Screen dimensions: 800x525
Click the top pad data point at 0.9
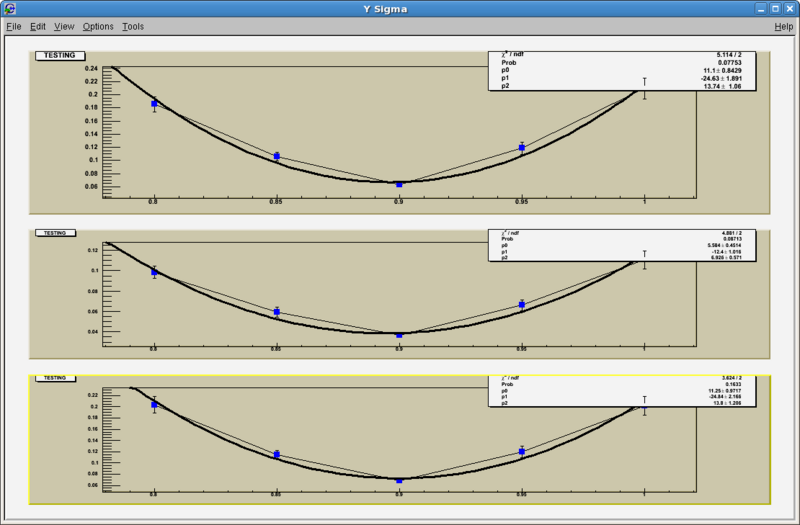click(x=399, y=184)
